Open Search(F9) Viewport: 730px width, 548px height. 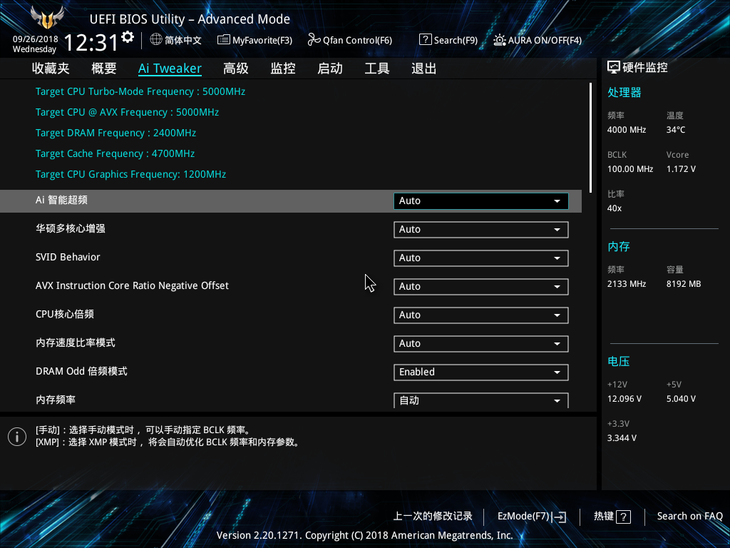click(448, 40)
